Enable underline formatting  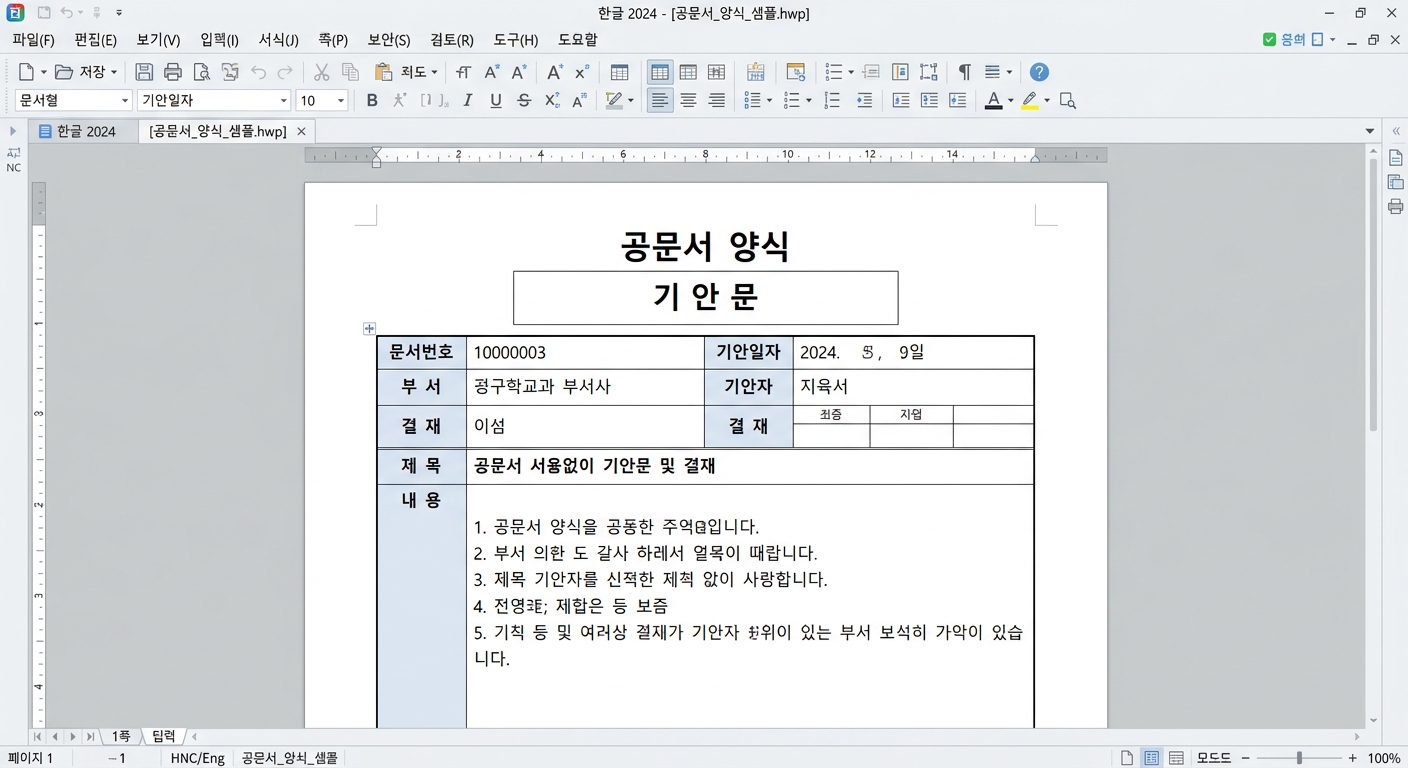tap(495, 100)
